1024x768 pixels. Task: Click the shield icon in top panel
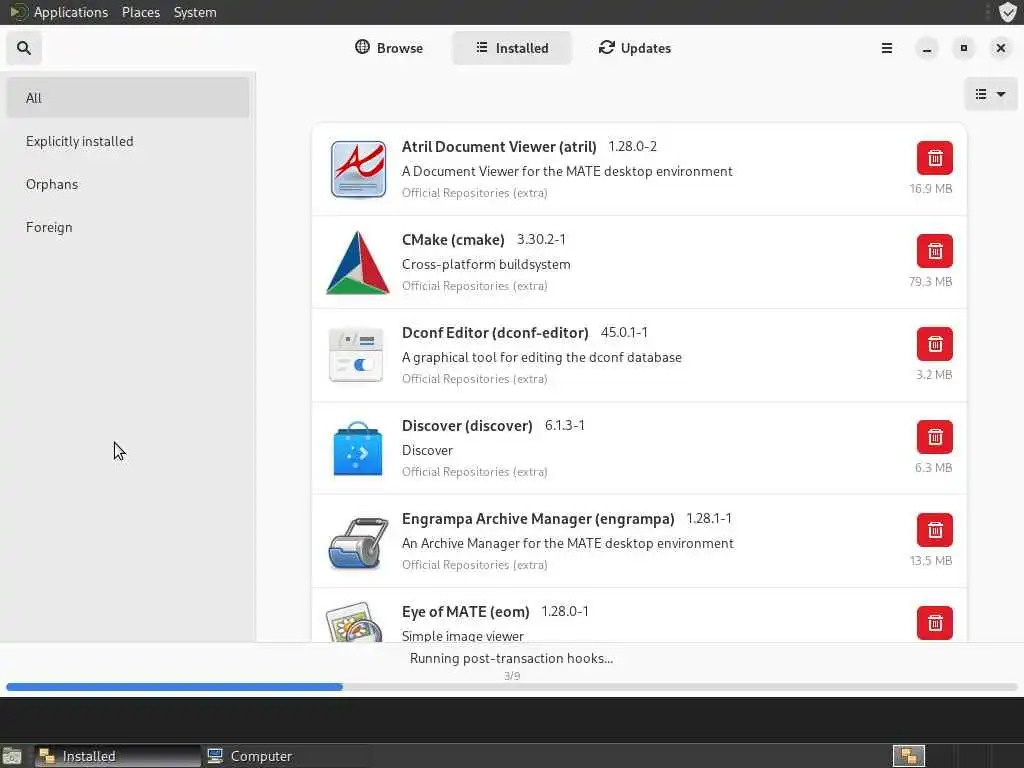pos(1008,12)
